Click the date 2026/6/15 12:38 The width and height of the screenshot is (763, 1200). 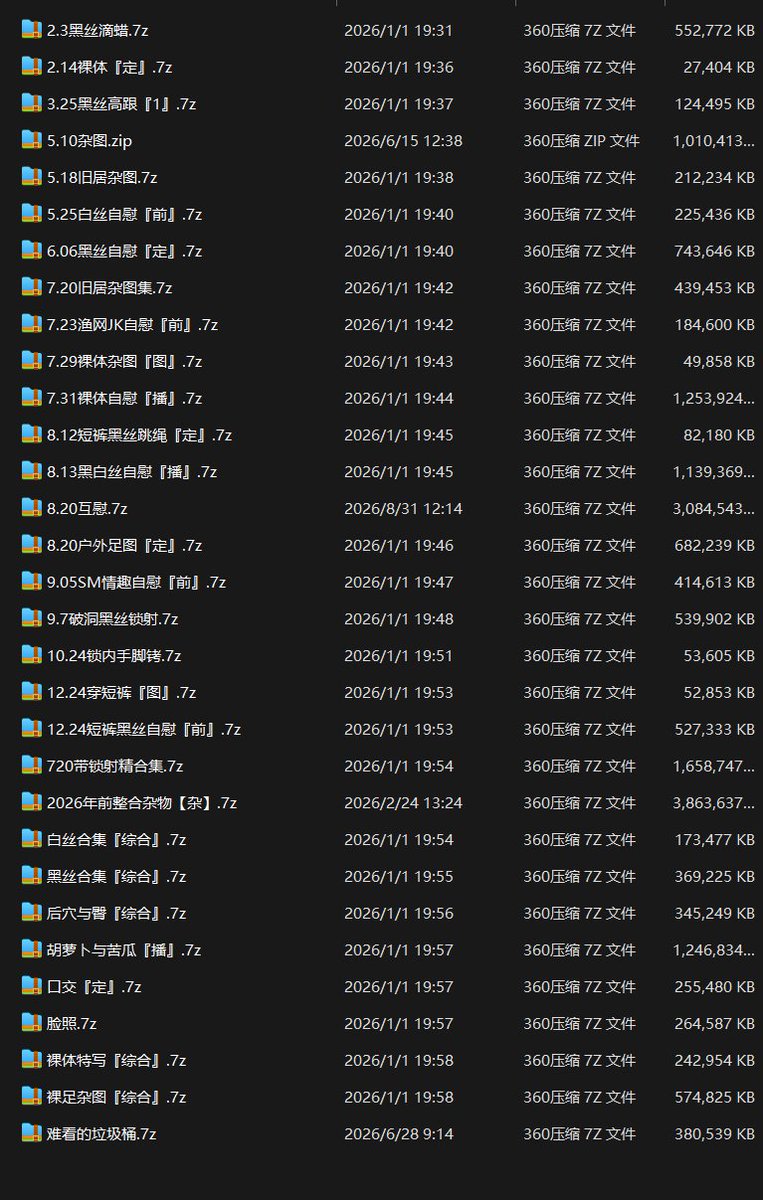click(403, 141)
